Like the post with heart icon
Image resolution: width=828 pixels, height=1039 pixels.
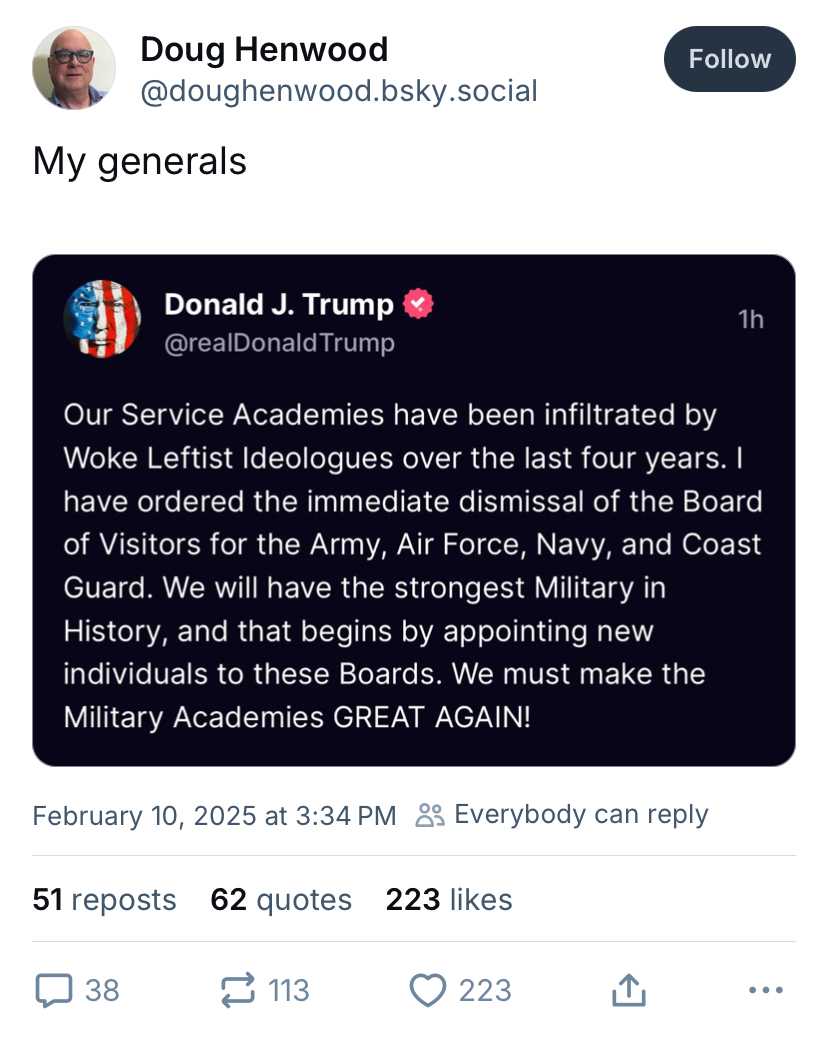(x=428, y=990)
